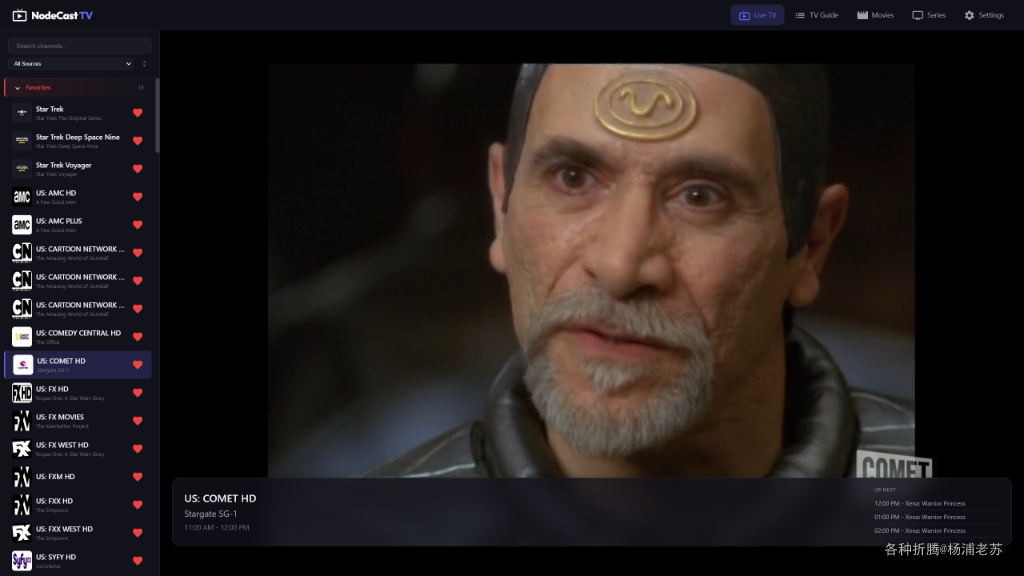Focus the Search channels field
The width and height of the screenshot is (1024, 576).
click(80, 46)
